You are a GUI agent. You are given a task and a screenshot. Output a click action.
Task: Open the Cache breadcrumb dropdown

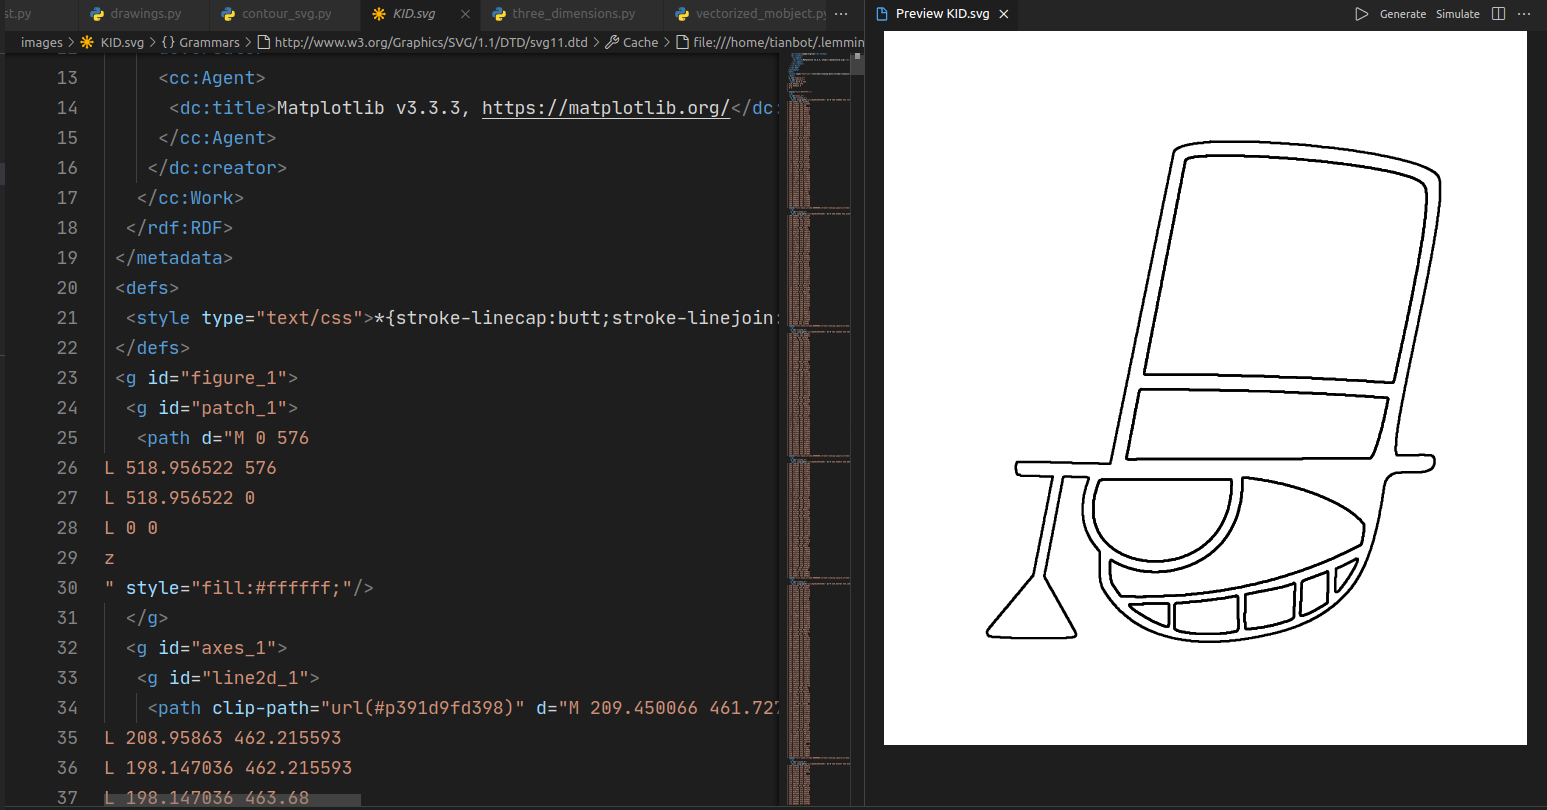pos(640,42)
